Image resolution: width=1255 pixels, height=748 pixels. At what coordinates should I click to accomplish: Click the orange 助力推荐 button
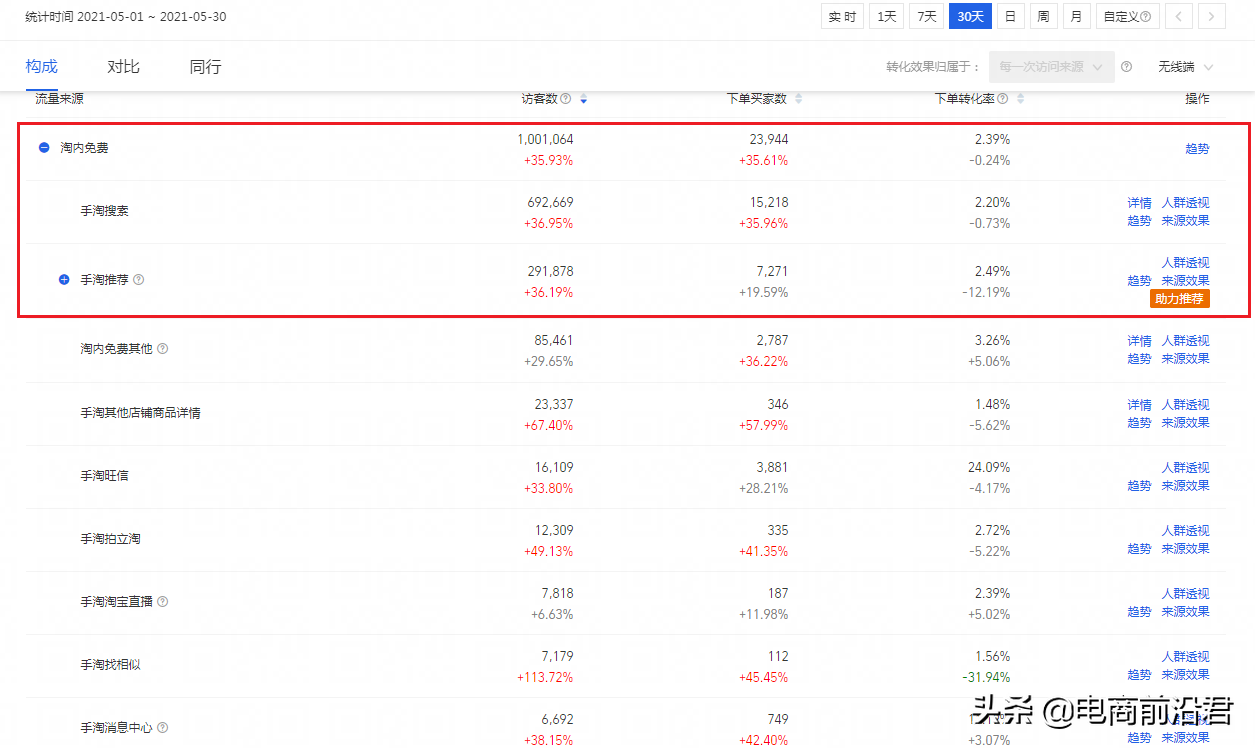[x=1180, y=299]
